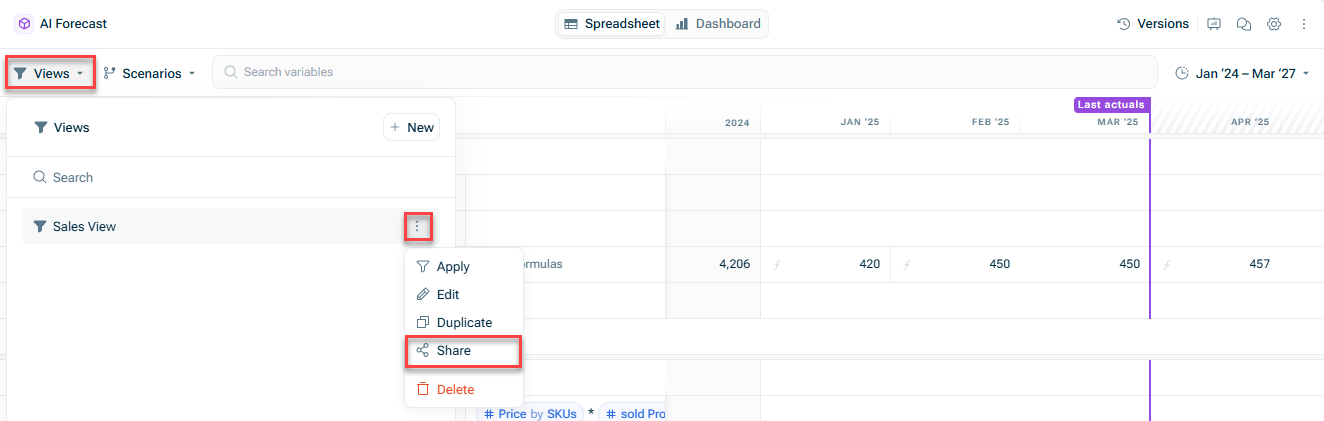Open the Scenarios dropdown
The width and height of the screenshot is (1324, 421).
[x=150, y=73]
